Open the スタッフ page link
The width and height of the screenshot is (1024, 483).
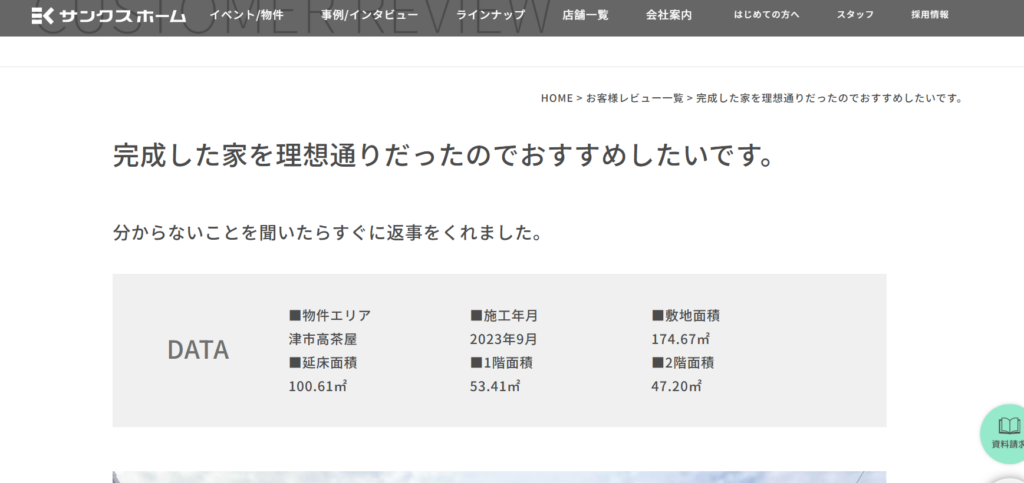click(855, 15)
